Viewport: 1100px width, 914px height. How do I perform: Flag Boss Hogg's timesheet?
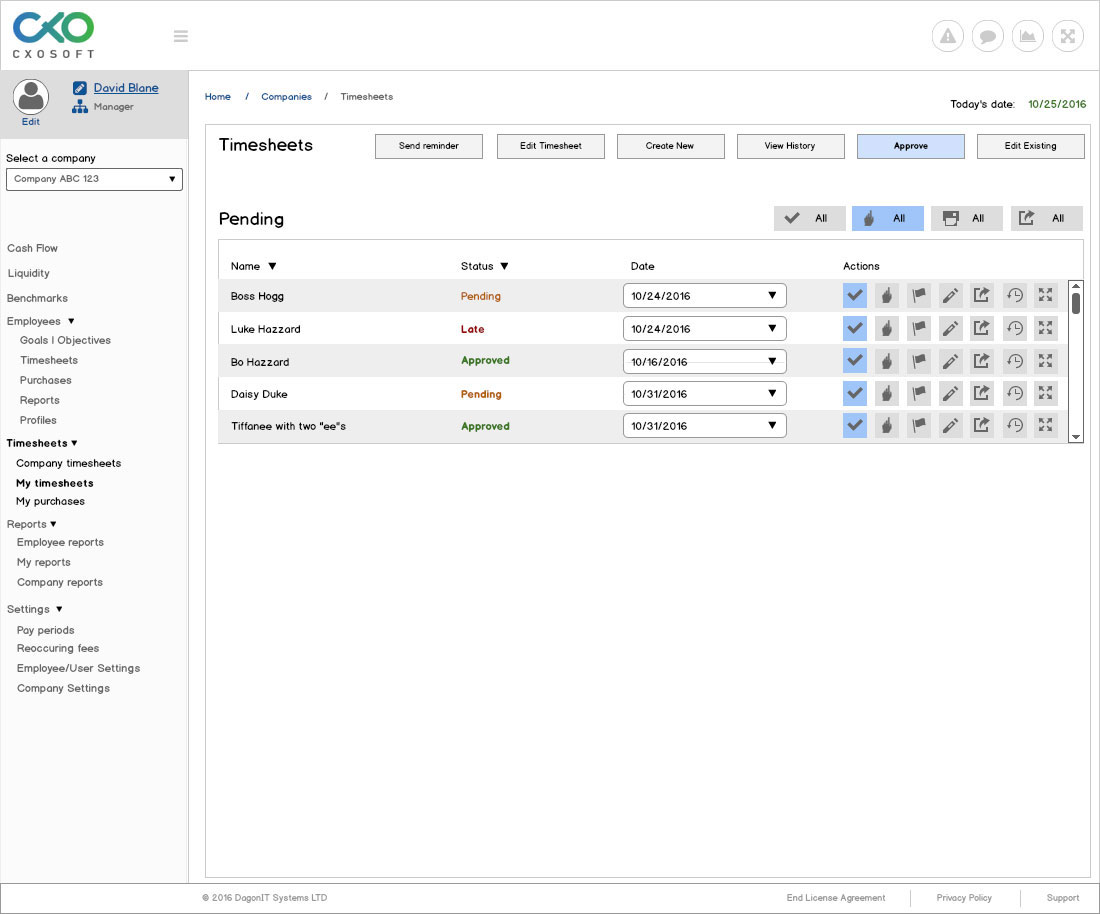pyautogui.click(x=918, y=296)
